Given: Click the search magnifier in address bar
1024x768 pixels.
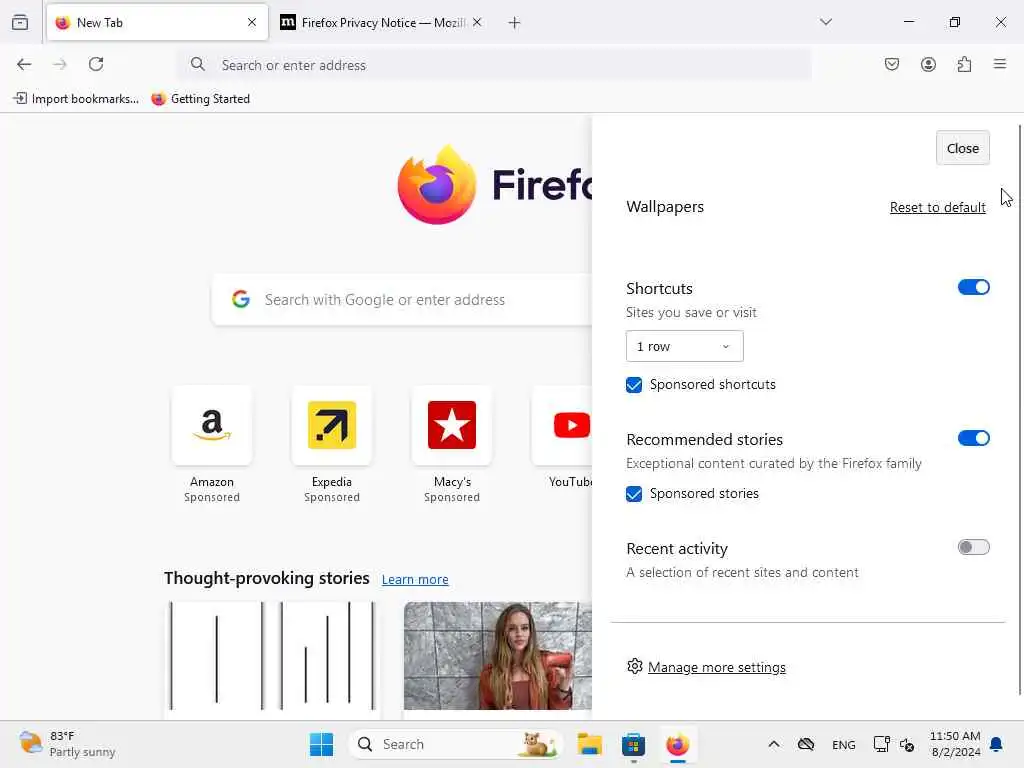Looking at the screenshot, I should pyautogui.click(x=197, y=64).
